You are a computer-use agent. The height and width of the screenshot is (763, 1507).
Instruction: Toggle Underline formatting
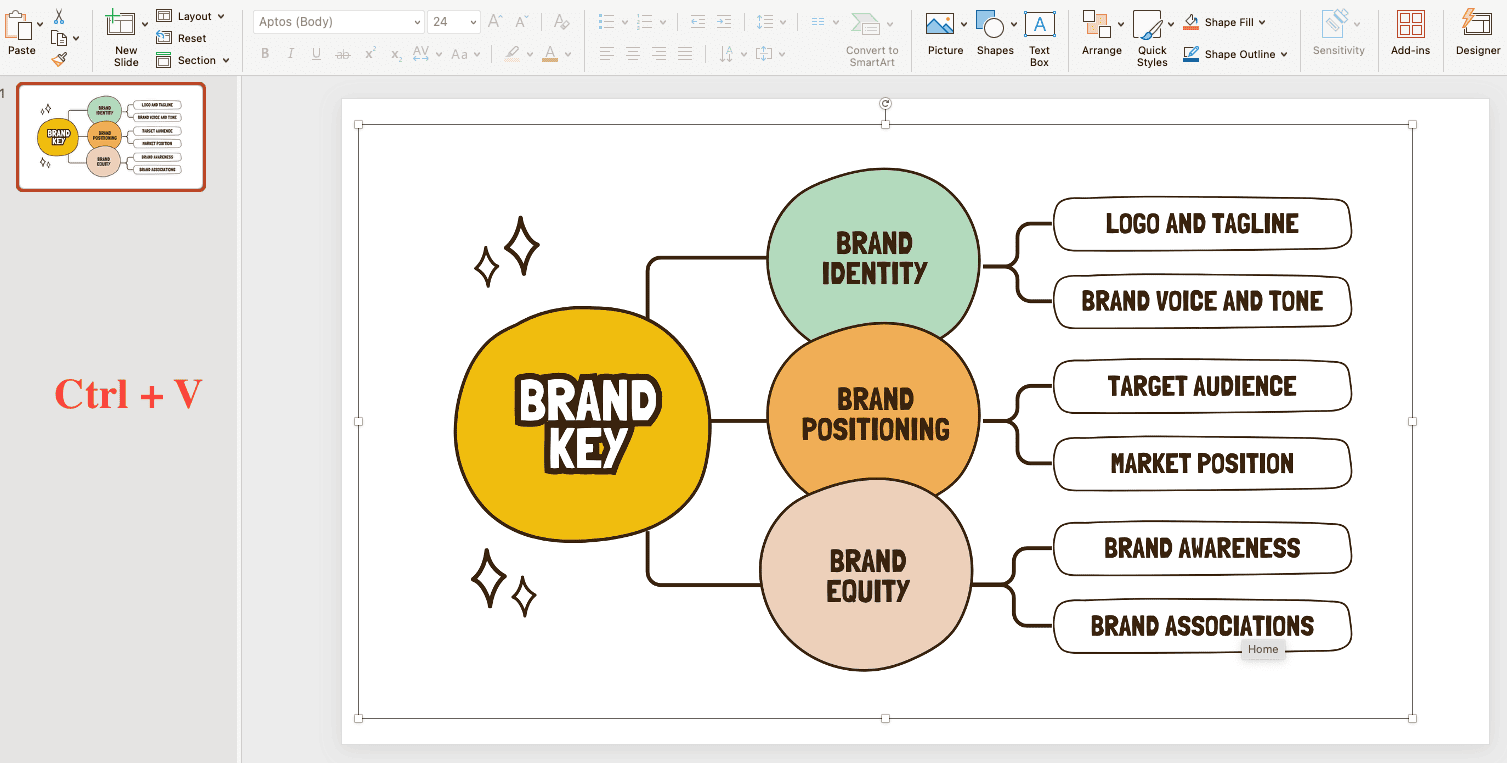click(317, 54)
